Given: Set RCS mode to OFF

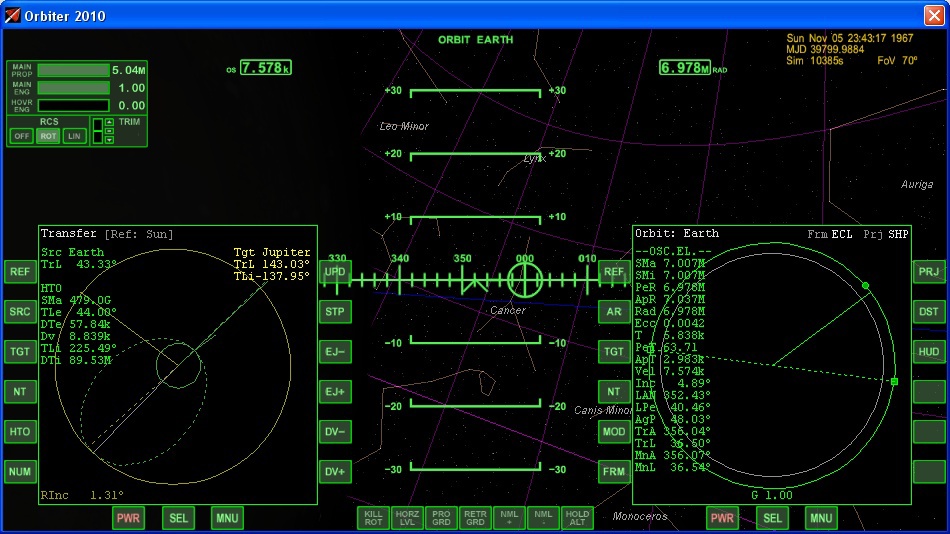Looking at the screenshot, I should tap(22, 136).
